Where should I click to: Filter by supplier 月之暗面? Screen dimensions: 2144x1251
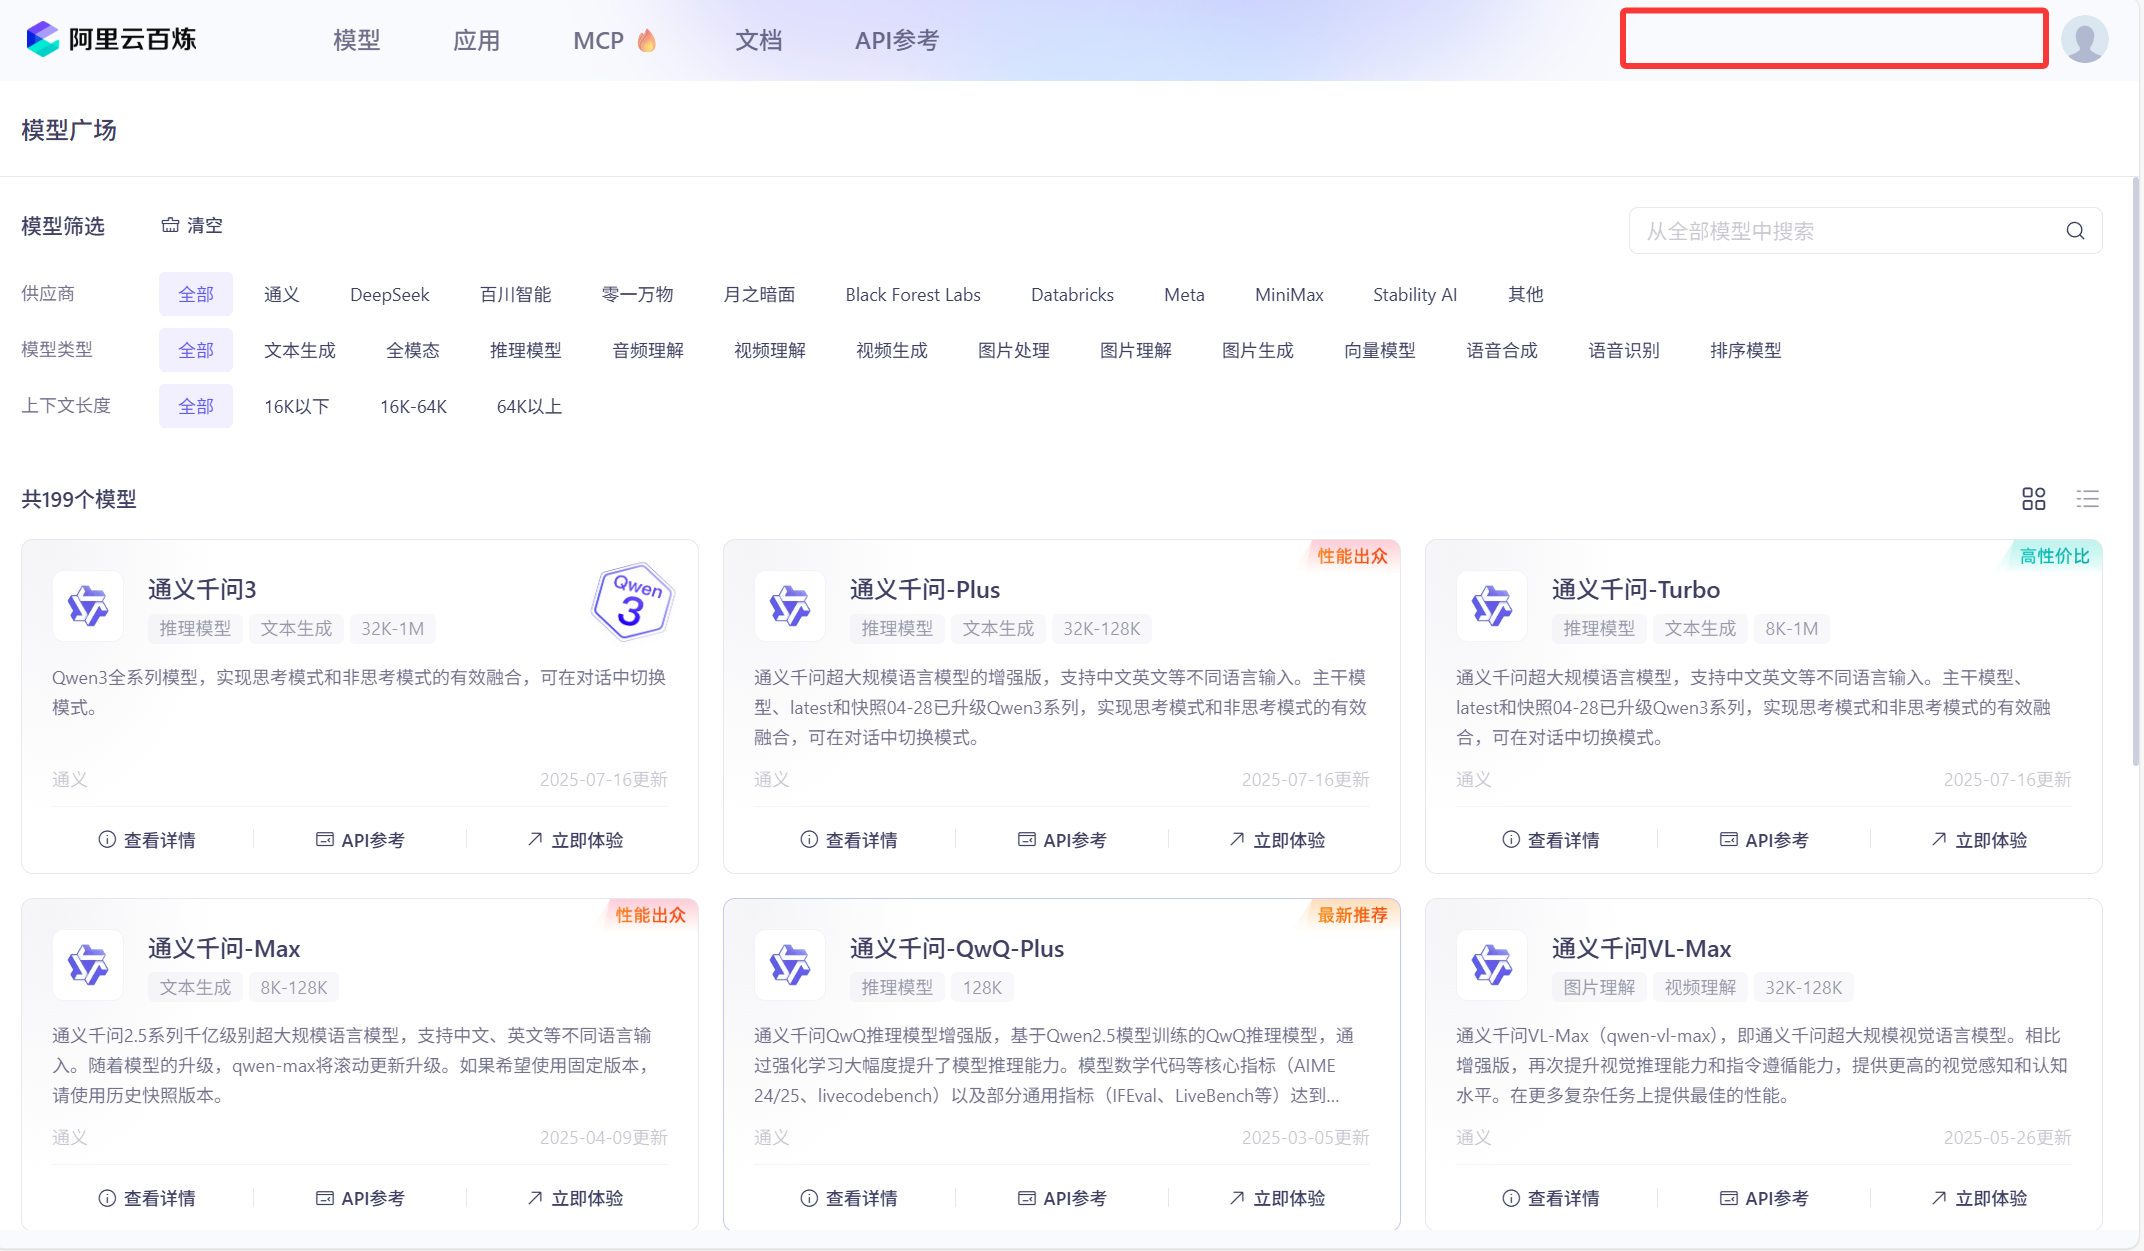(x=760, y=294)
